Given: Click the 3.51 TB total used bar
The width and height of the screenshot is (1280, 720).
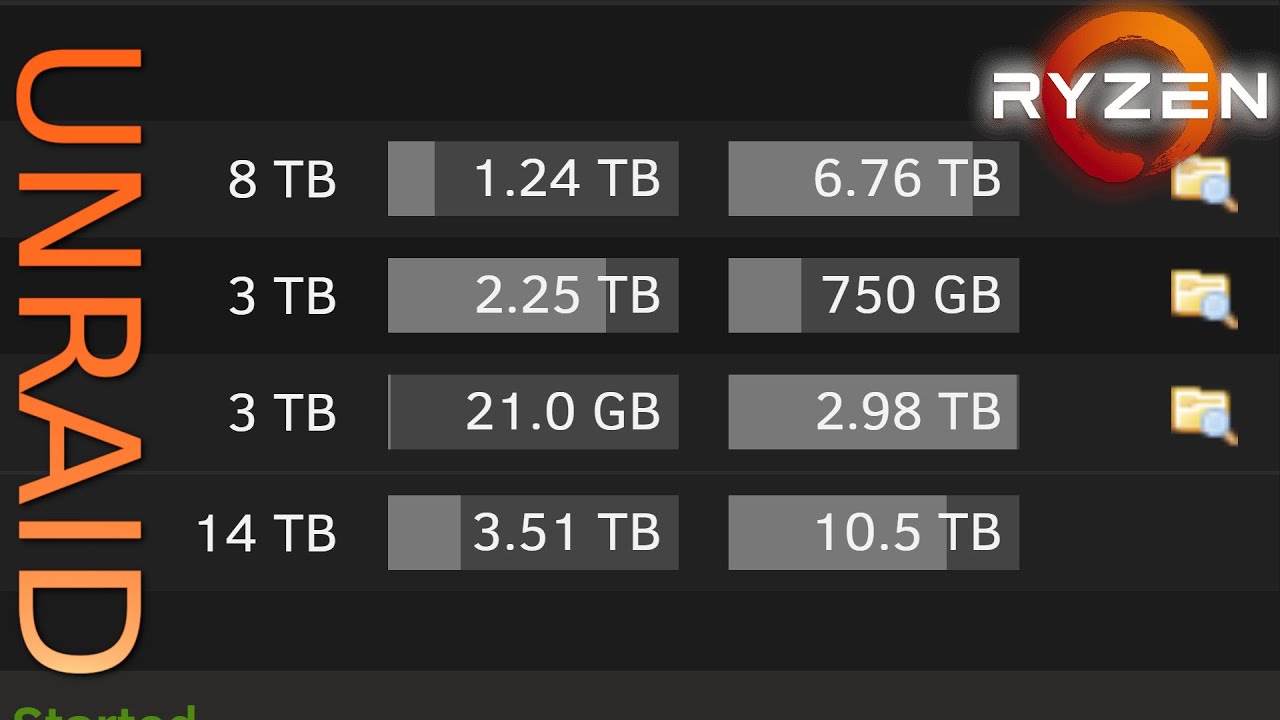Looking at the screenshot, I should (533, 532).
